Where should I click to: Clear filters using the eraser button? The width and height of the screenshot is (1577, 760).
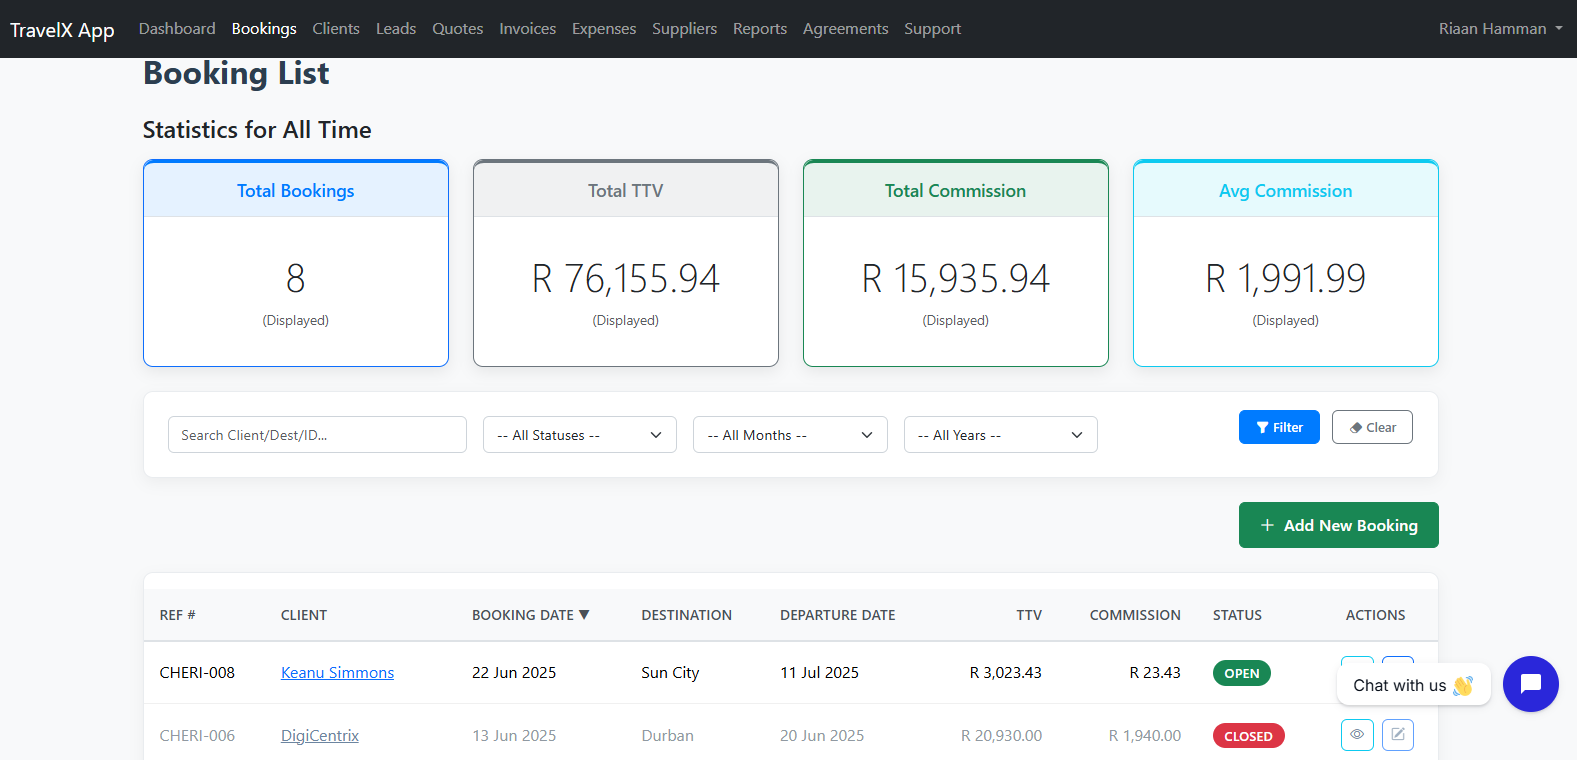[x=1371, y=427]
